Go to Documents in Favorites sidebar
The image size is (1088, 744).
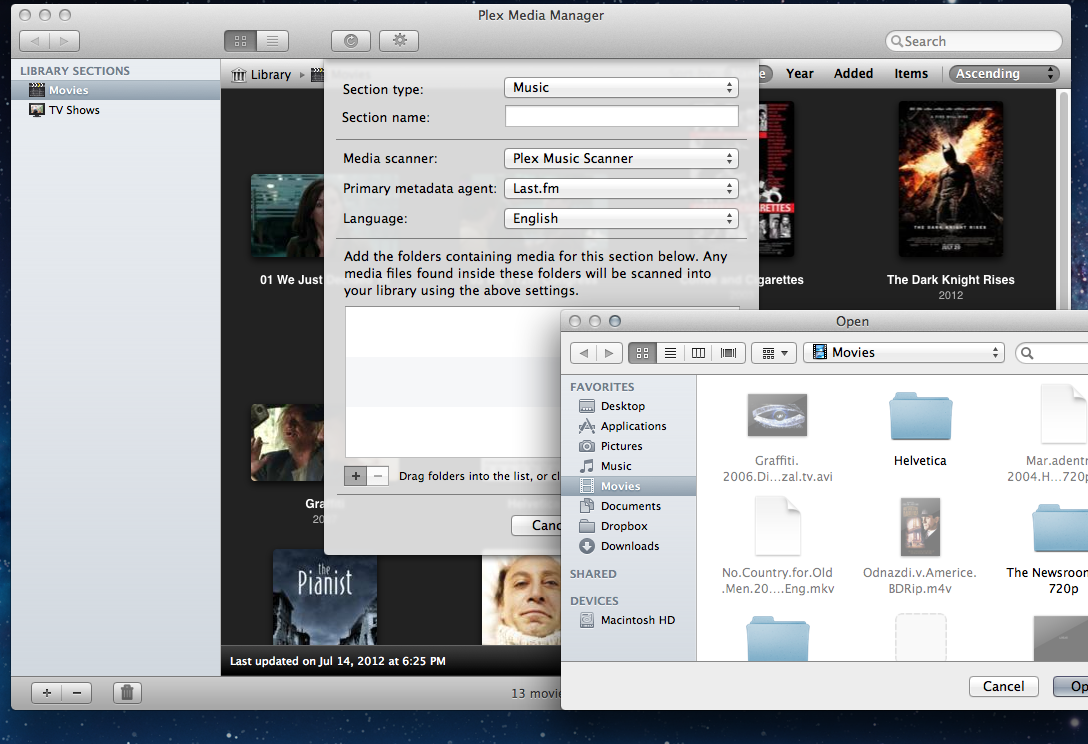[629, 506]
